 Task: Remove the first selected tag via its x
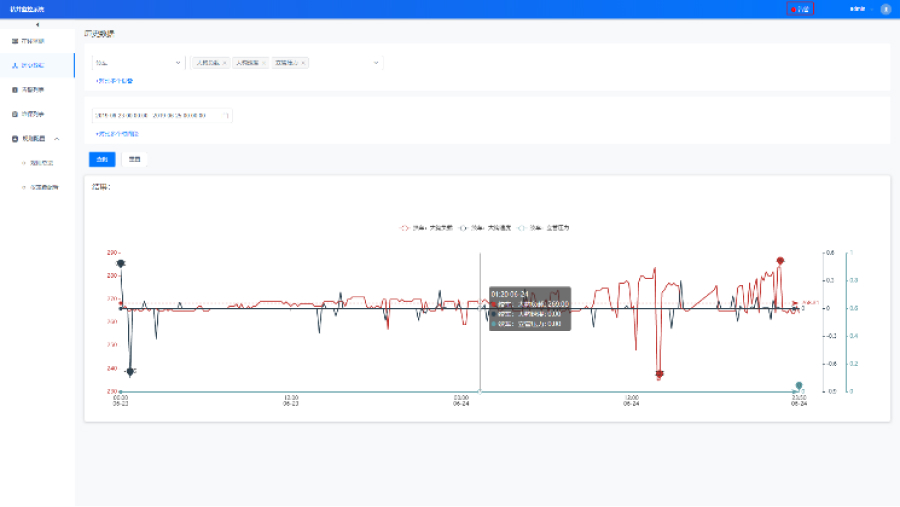(x=224, y=63)
